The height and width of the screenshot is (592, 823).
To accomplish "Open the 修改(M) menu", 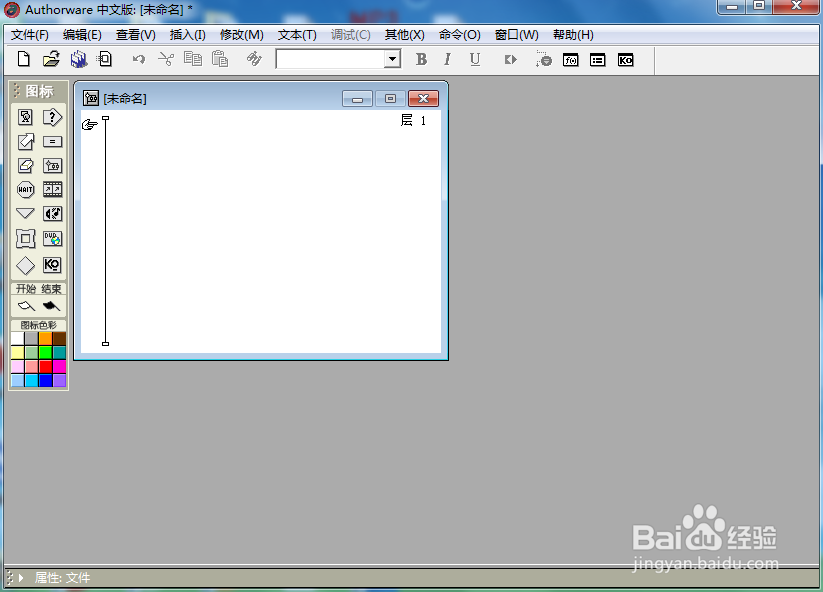I will coord(241,35).
